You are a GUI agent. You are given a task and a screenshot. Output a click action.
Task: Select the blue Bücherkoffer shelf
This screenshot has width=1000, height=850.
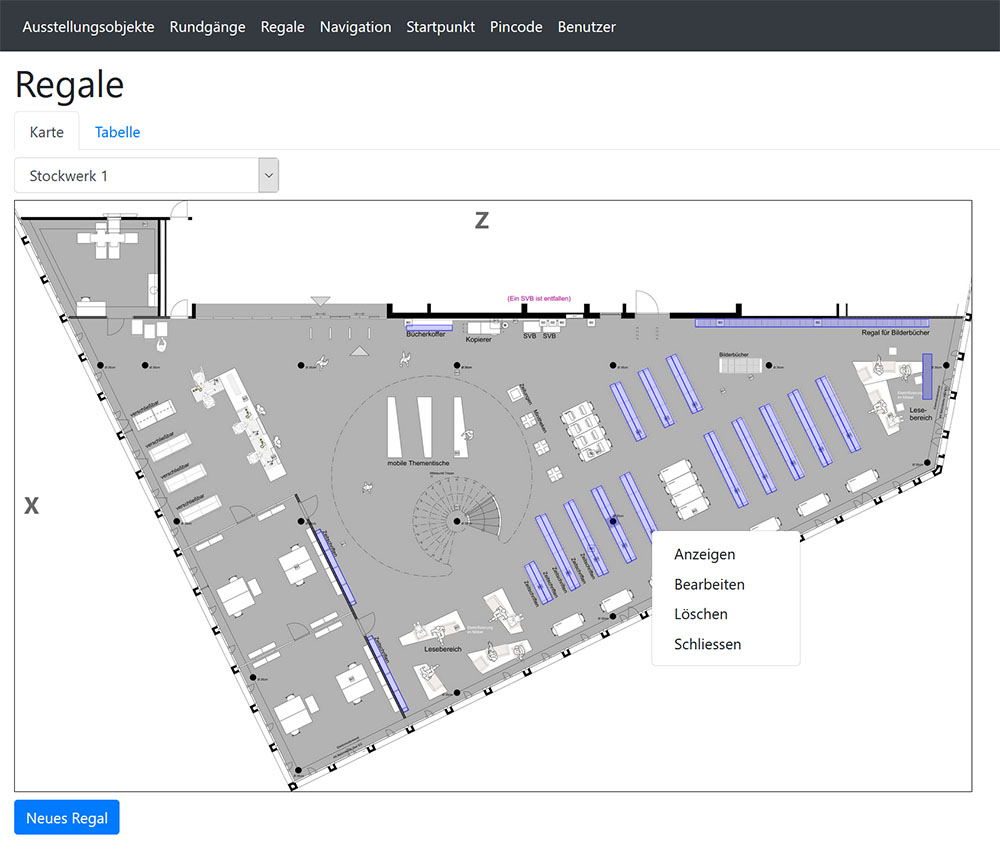tap(430, 328)
